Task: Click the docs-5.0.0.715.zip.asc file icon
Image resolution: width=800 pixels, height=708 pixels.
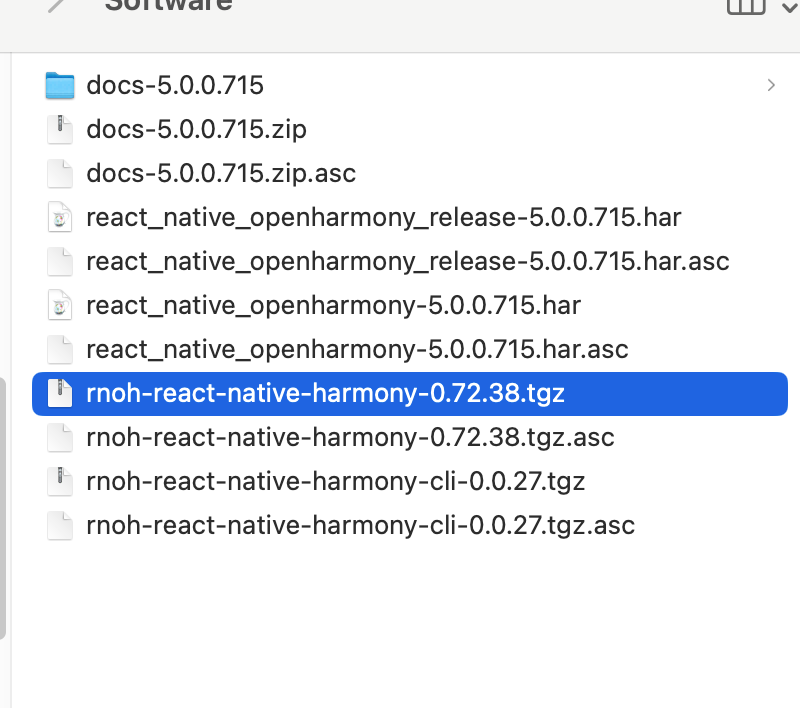Action: pos(60,173)
